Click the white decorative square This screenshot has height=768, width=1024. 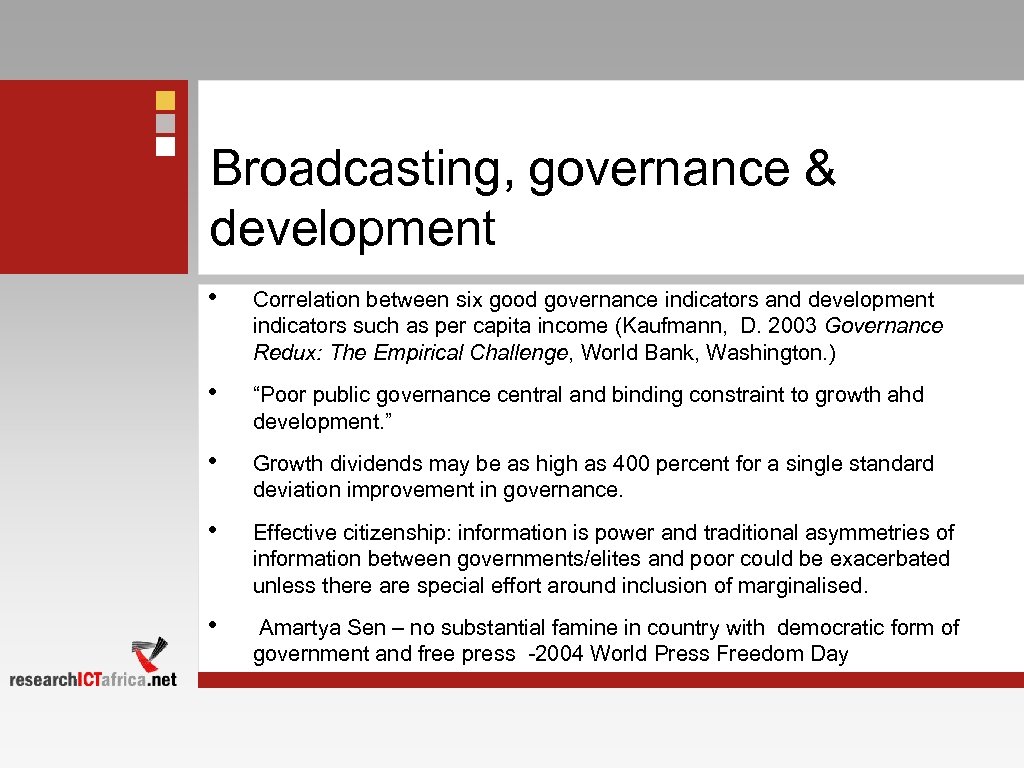[164, 147]
